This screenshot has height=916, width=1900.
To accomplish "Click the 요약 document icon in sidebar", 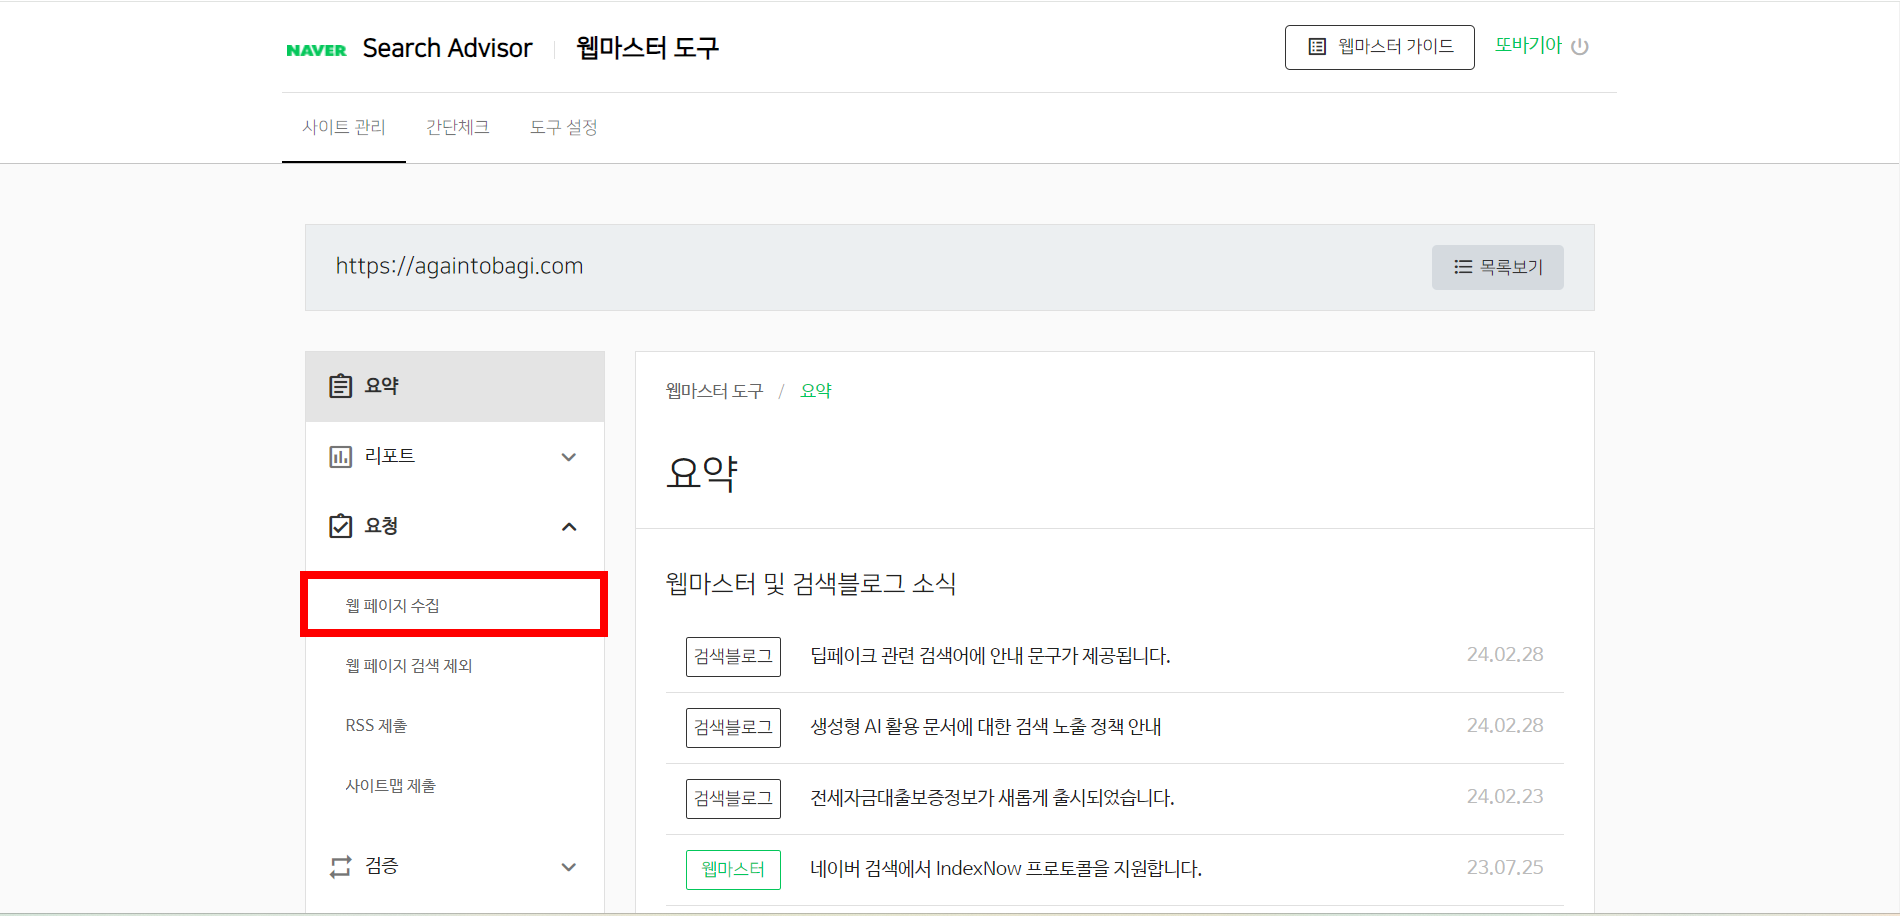I will tap(340, 384).
